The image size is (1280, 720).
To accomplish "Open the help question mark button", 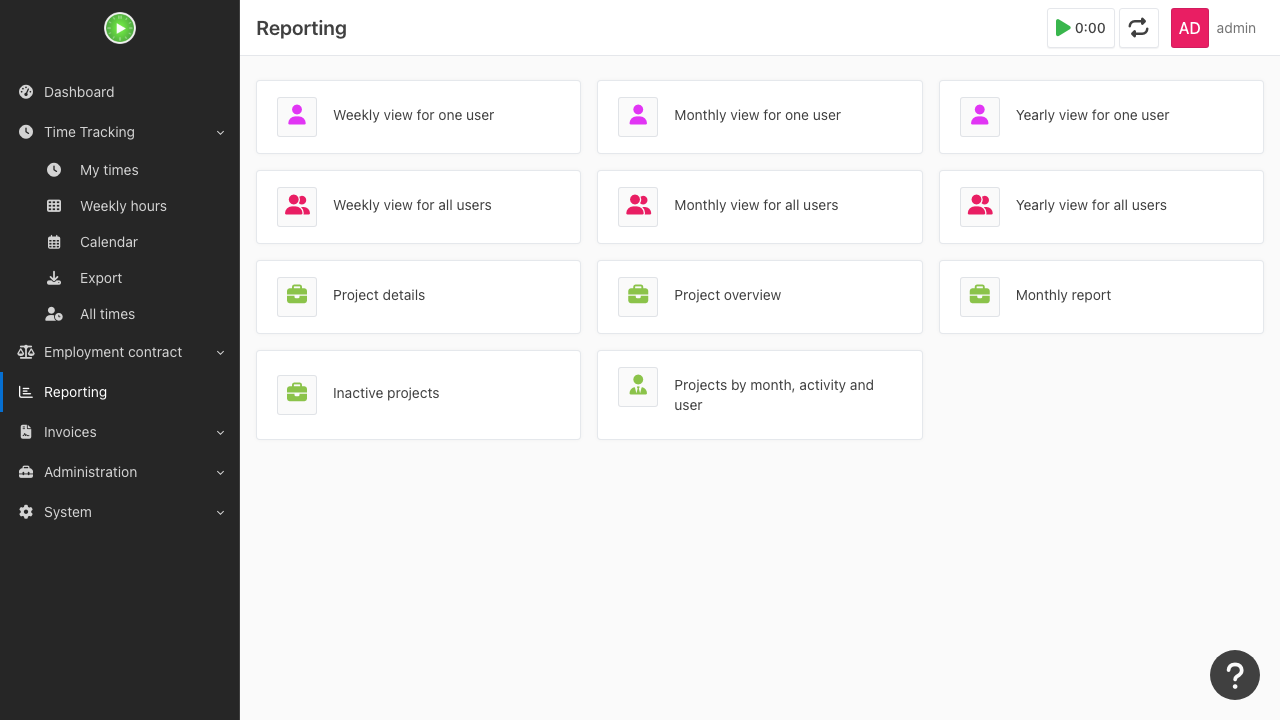I will (1235, 675).
